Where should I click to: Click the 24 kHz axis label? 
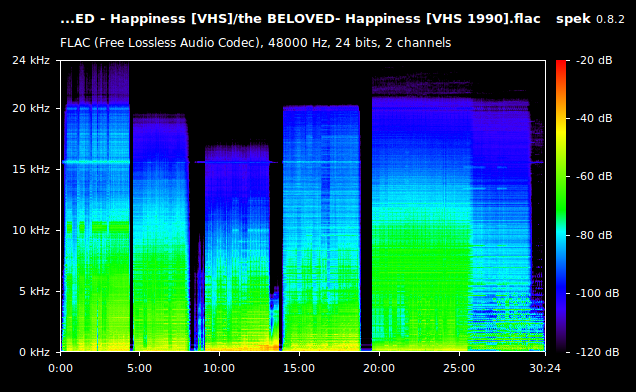(x=31, y=60)
